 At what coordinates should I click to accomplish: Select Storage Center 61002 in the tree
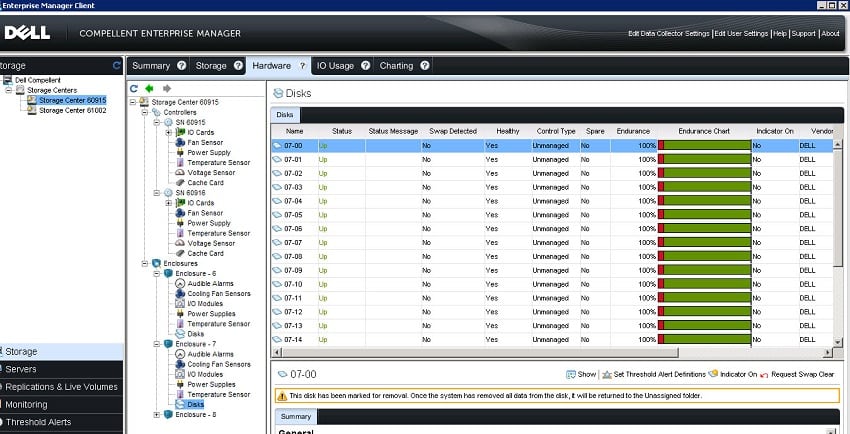coord(73,111)
